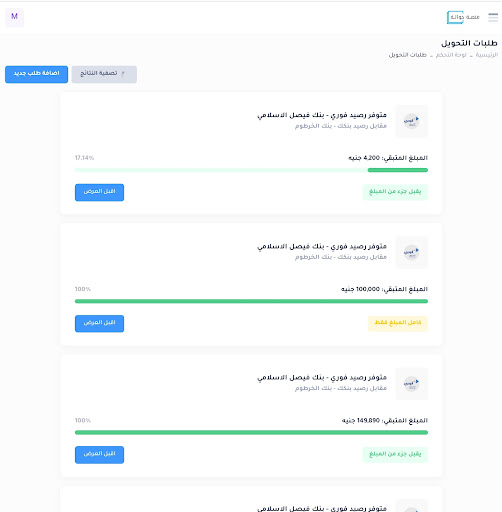Click the يقبل جزء من المبلغ badge on first card
Screen dimensions: 502x512
pos(395,192)
